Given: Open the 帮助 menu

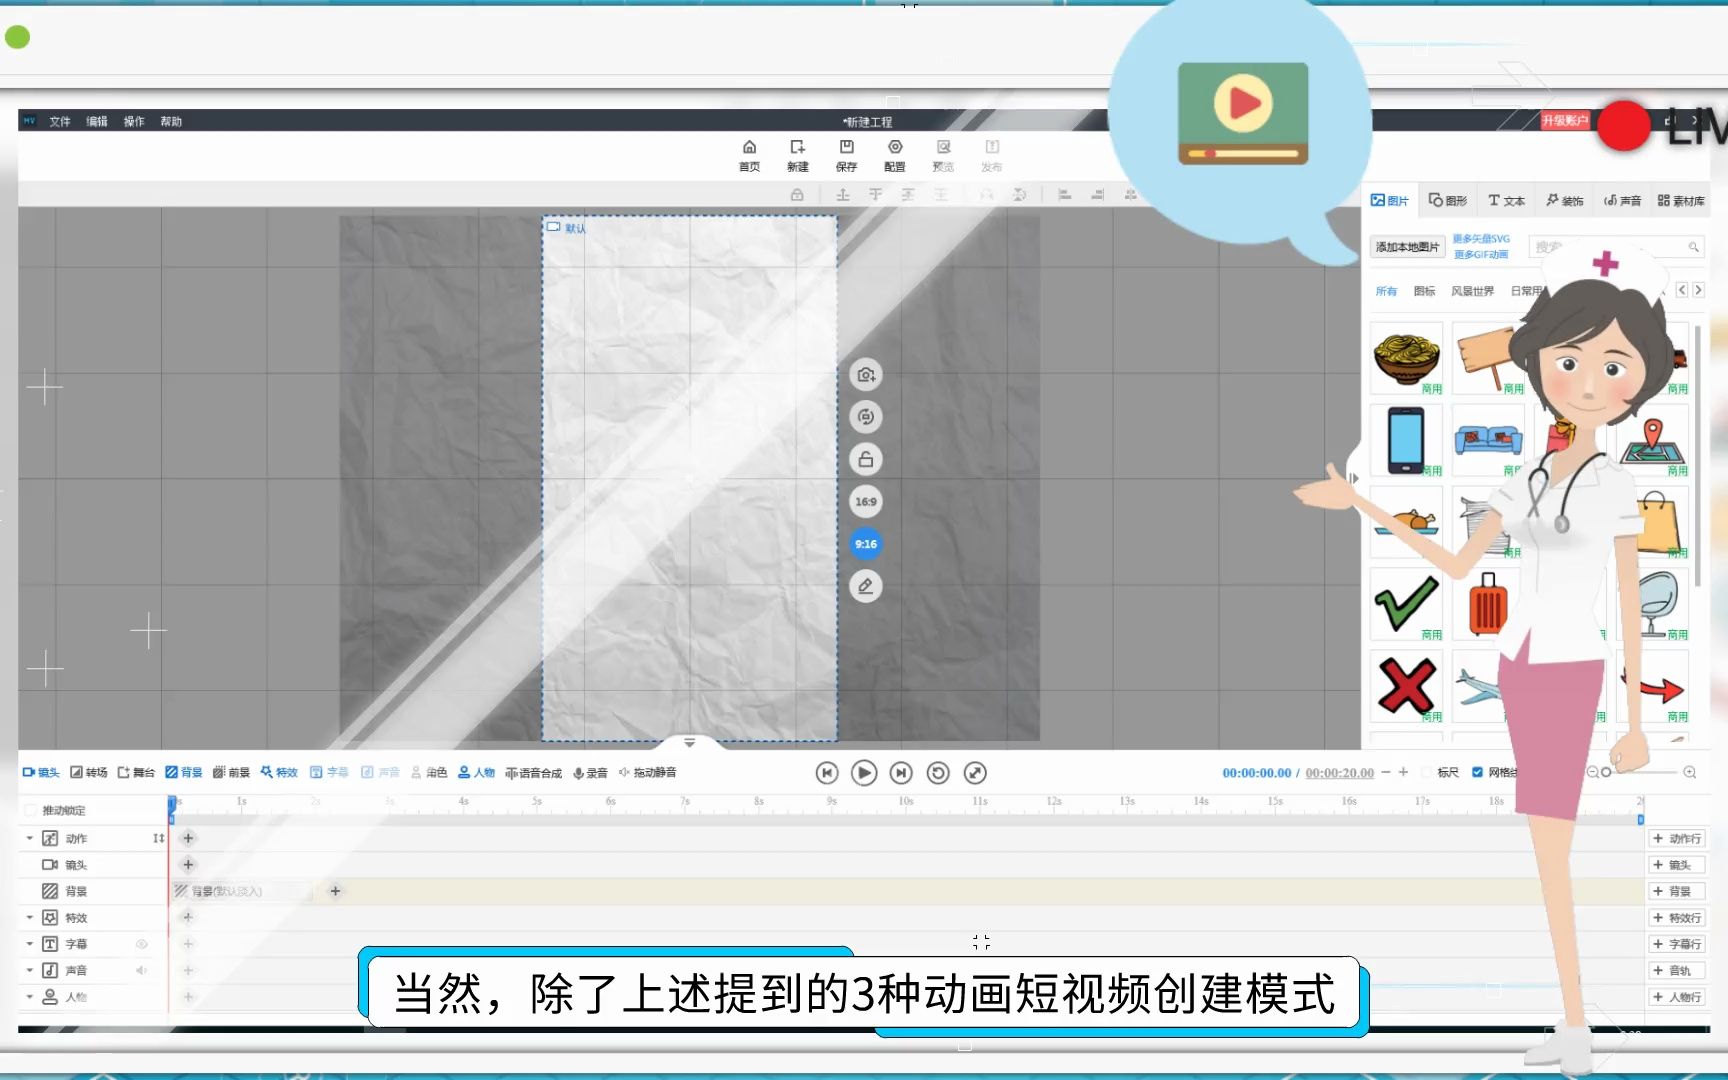Looking at the screenshot, I should [171, 121].
